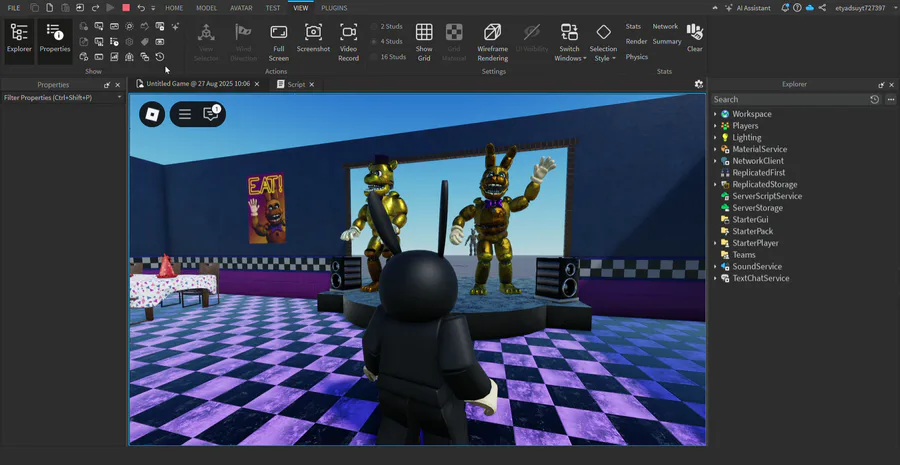This screenshot has width=900, height=465.
Task: Open the FILE menu
Action: pyautogui.click(x=14, y=8)
